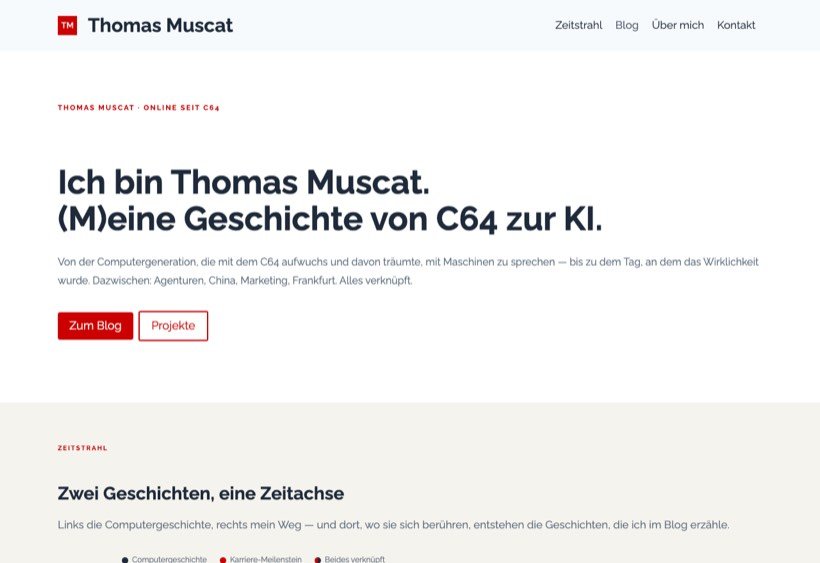Click the 'THOMAS MUSCAT · ONLINE SEIT C64' tagline

click(139, 108)
